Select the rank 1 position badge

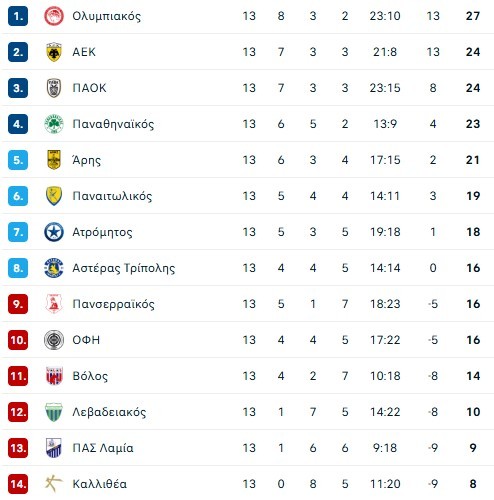pyautogui.click(x=18, y=16)
